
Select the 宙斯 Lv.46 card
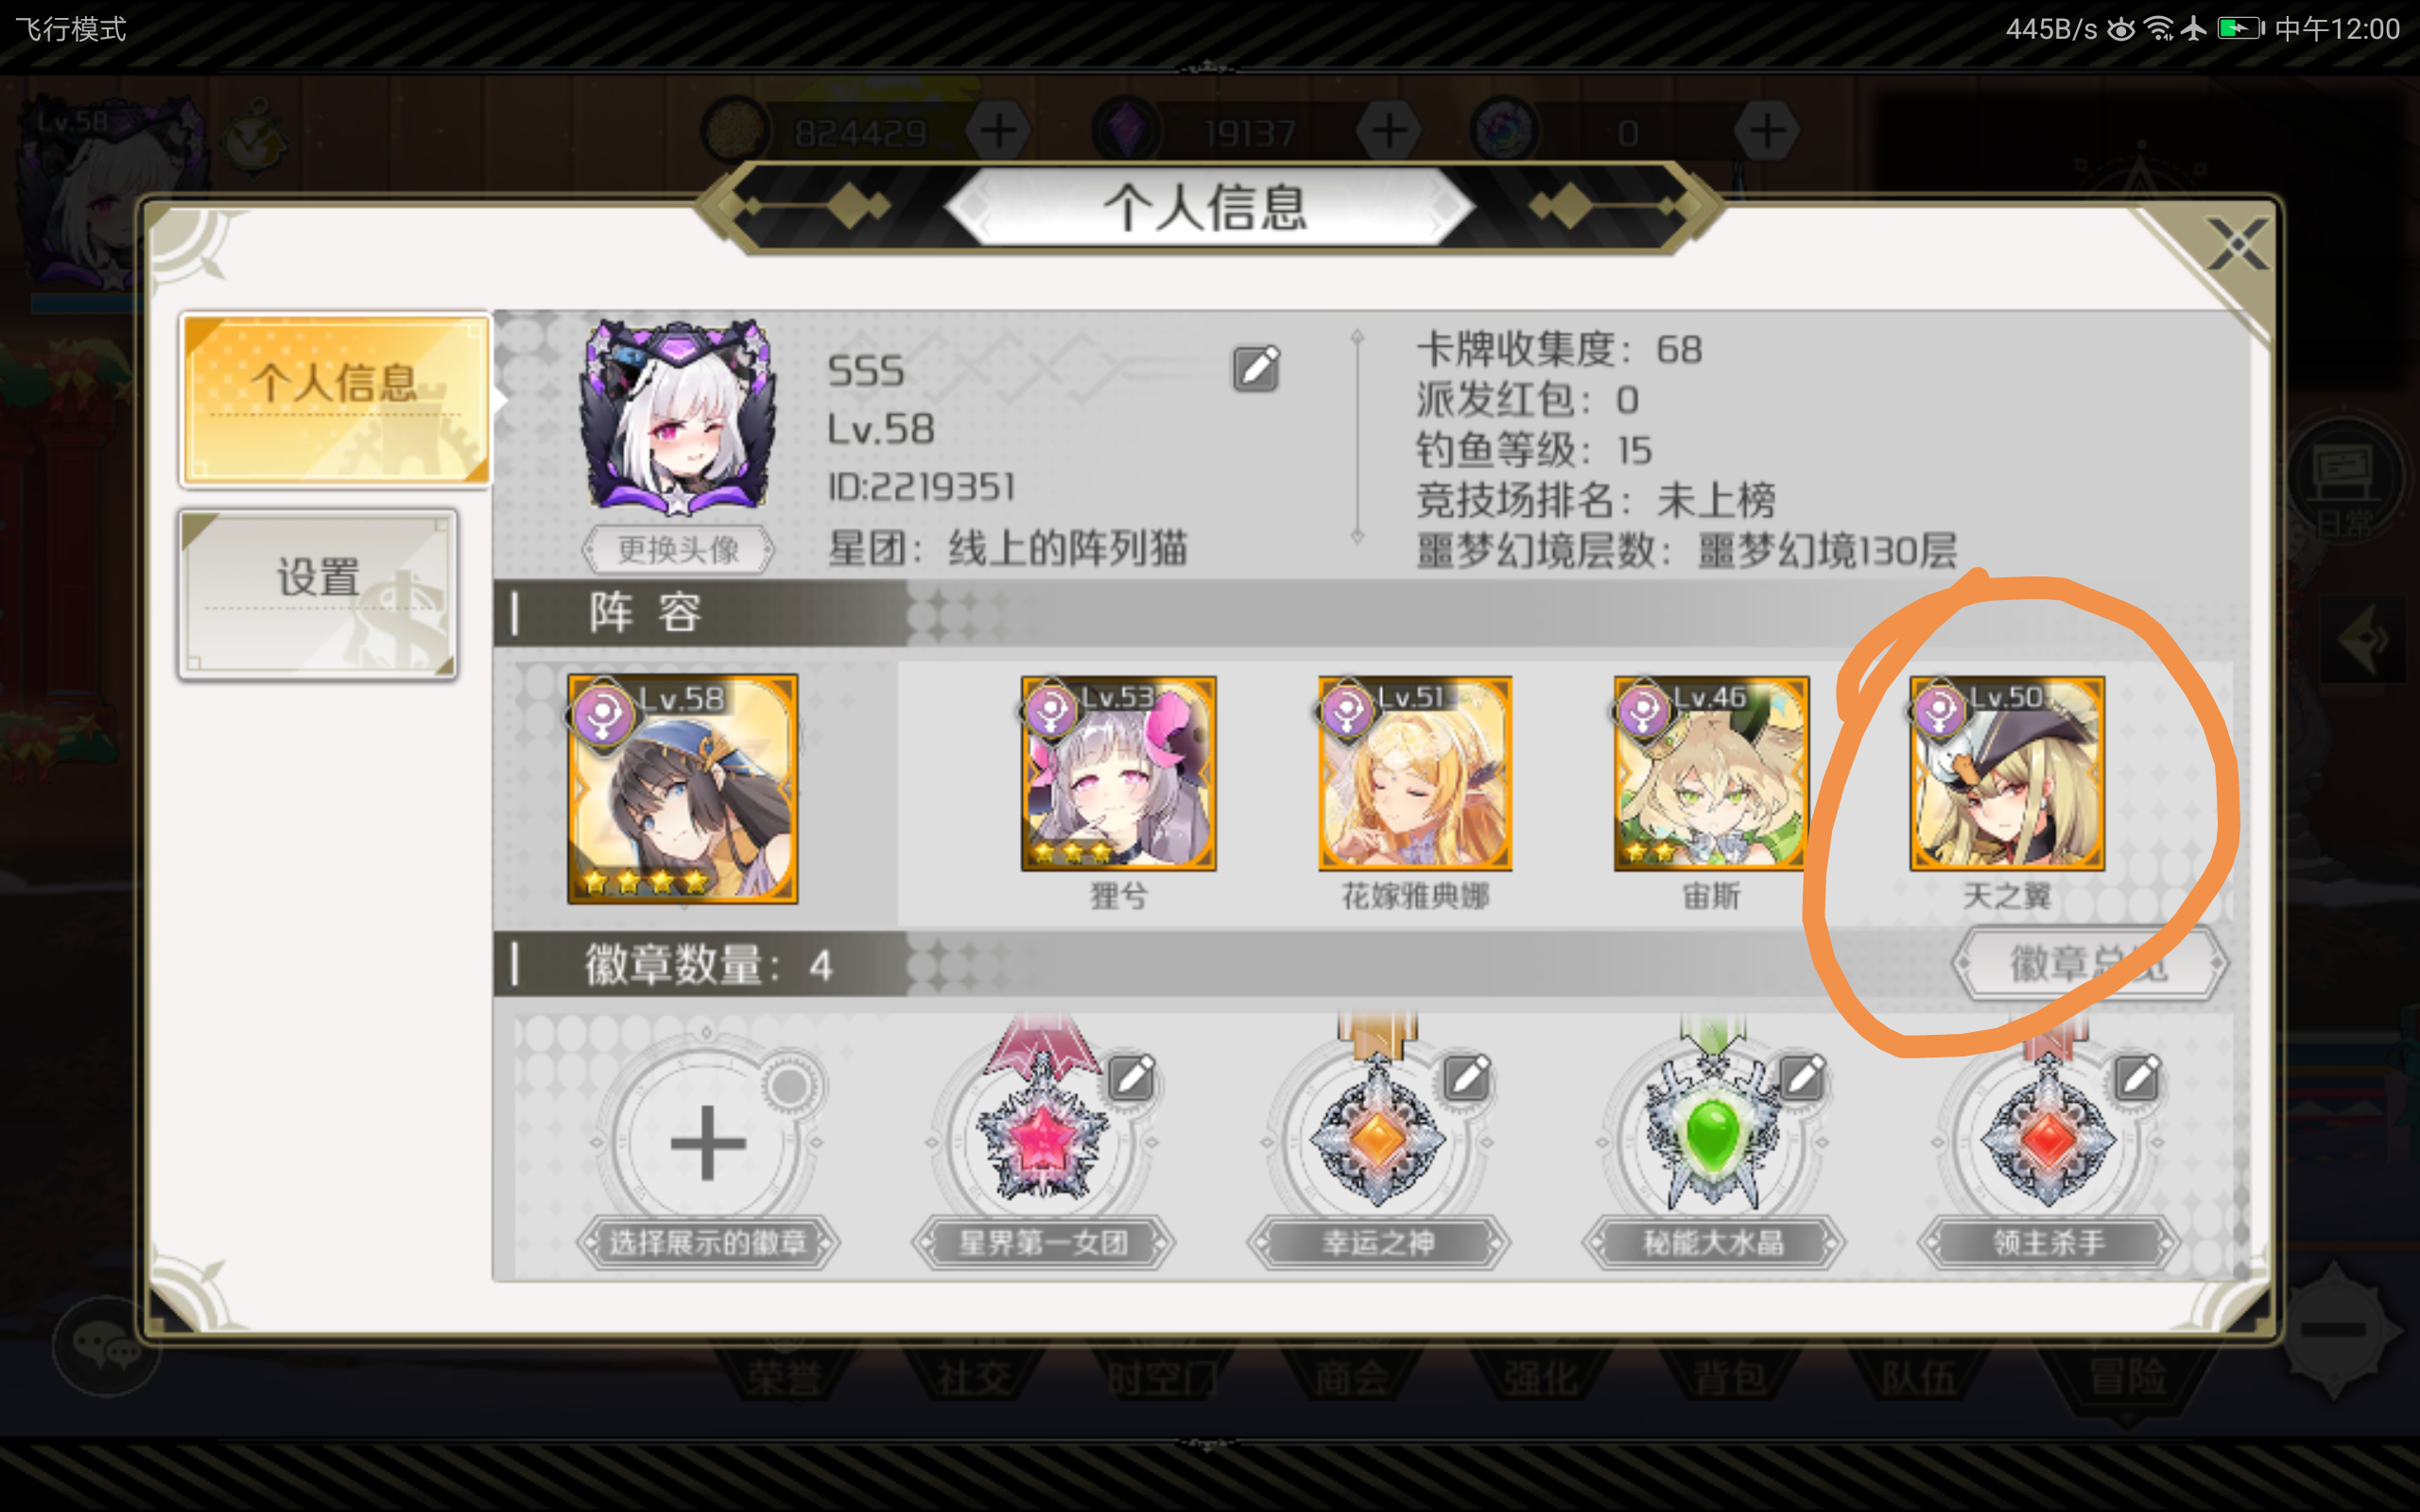coord(1711,773)
